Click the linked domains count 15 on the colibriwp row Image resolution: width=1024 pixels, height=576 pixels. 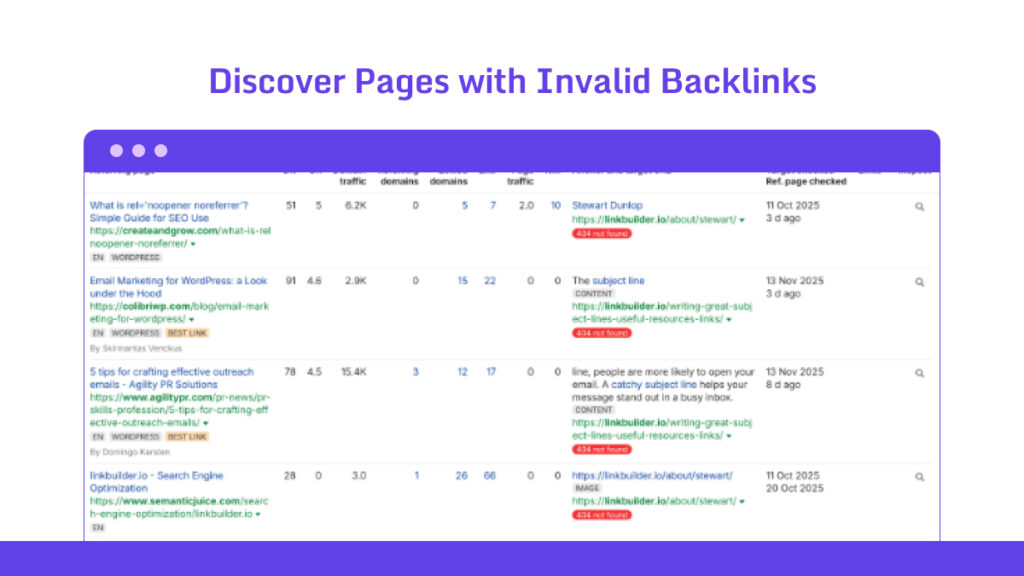pos(462,281)
